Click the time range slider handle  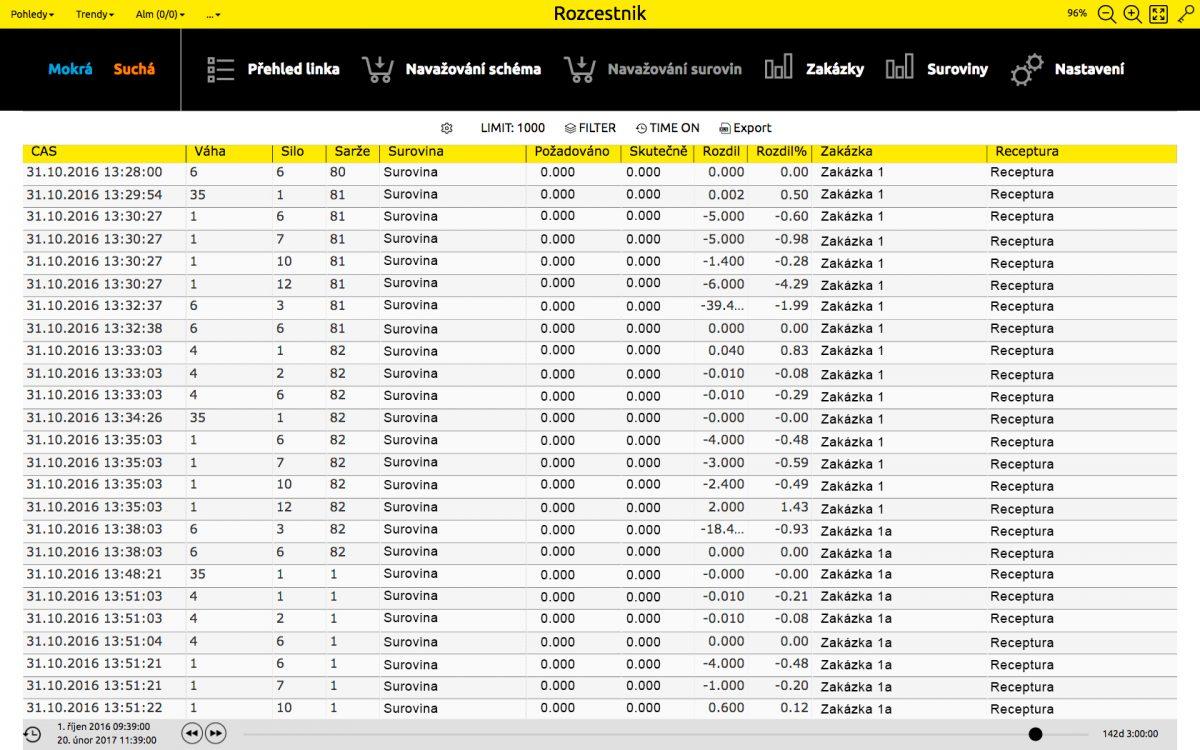(x=1035, y=734)
